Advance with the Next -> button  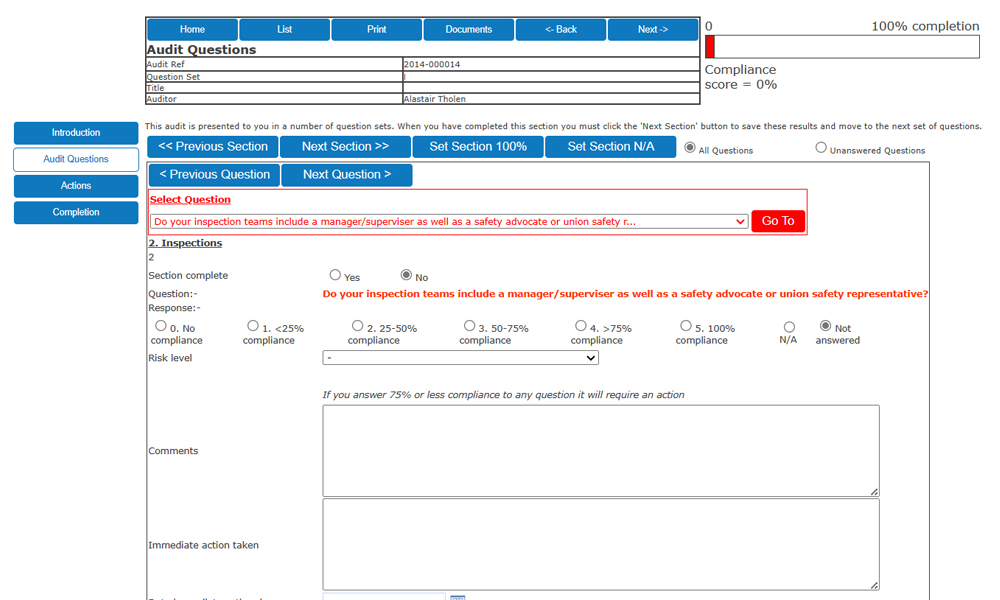pos(653,29)
